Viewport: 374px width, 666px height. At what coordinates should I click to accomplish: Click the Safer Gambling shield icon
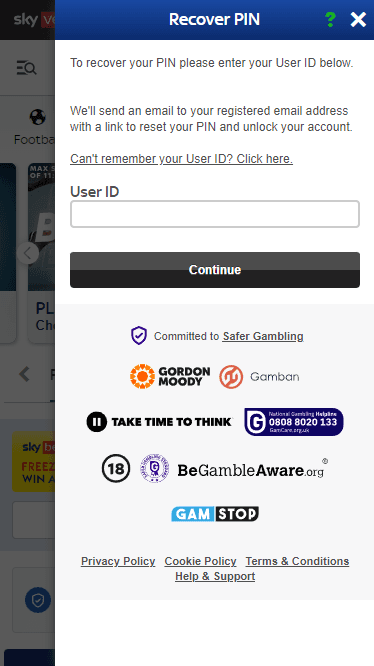coord(138,336)
